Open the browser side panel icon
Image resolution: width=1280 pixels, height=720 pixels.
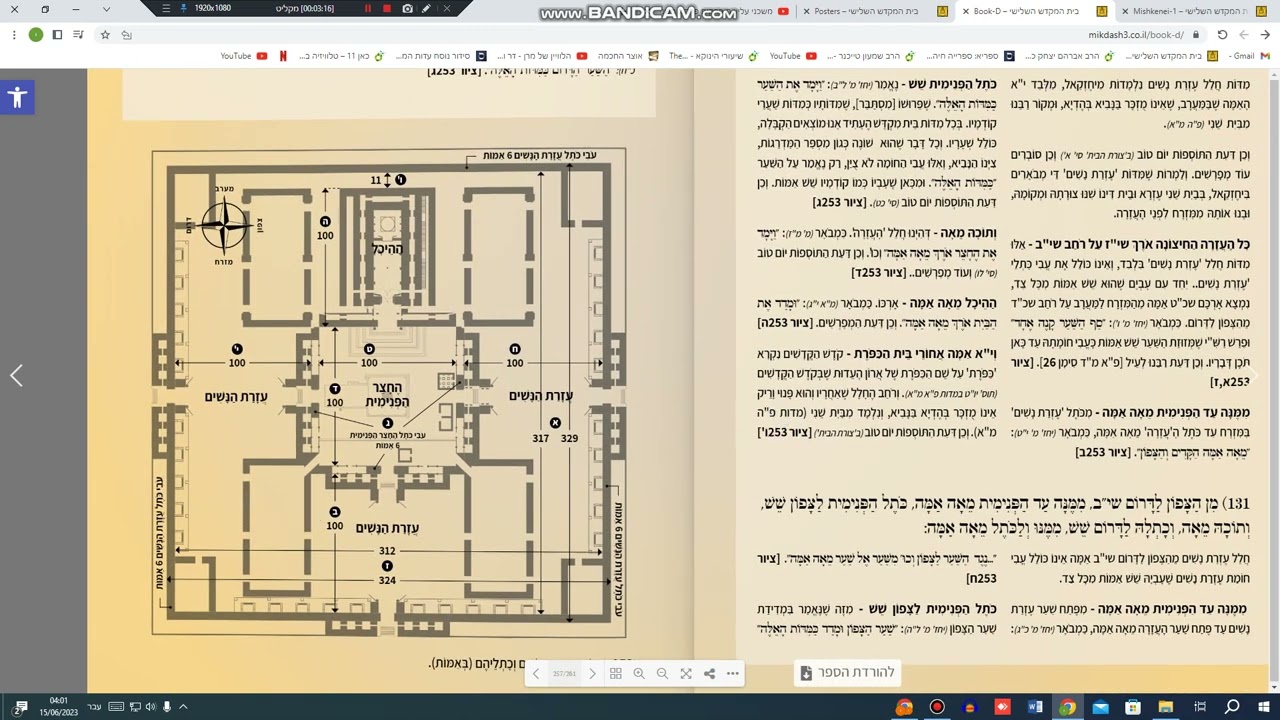(x=57, y=34)
